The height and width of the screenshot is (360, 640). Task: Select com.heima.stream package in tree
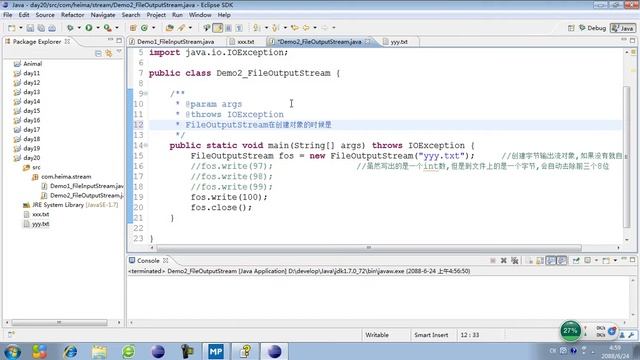click(66, 177)
